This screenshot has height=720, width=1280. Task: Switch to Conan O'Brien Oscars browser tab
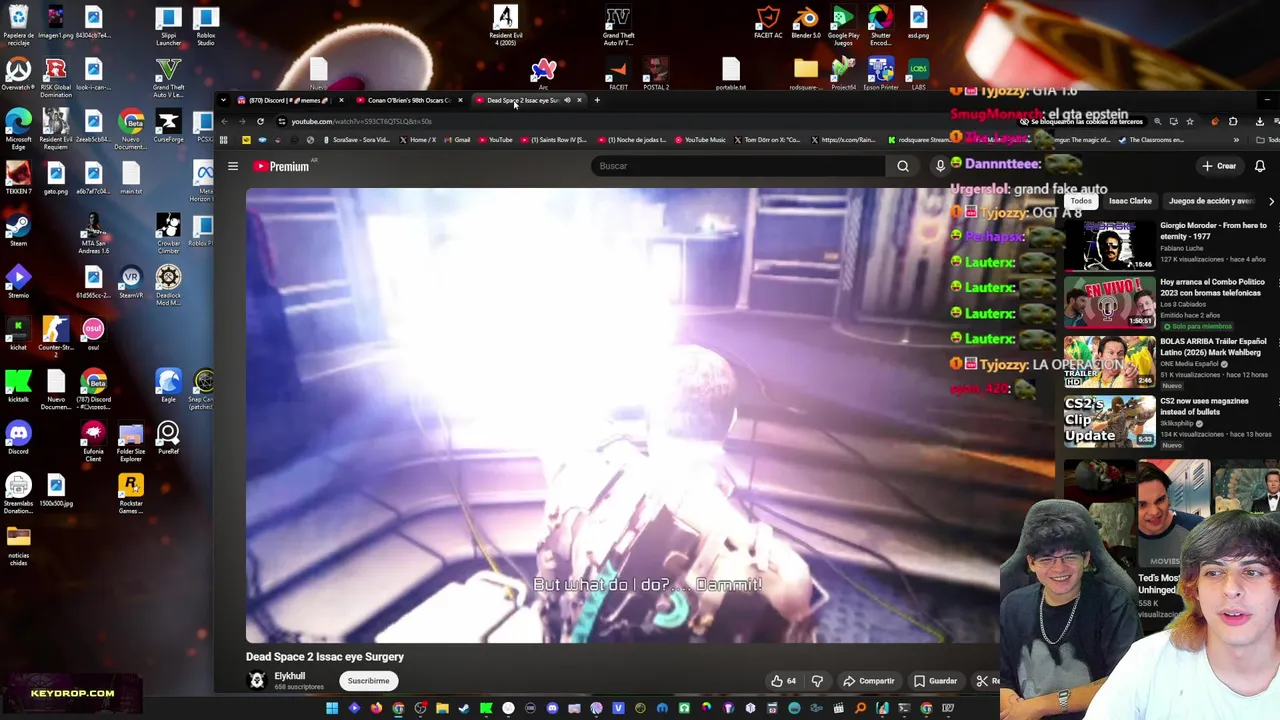[408, 100]
